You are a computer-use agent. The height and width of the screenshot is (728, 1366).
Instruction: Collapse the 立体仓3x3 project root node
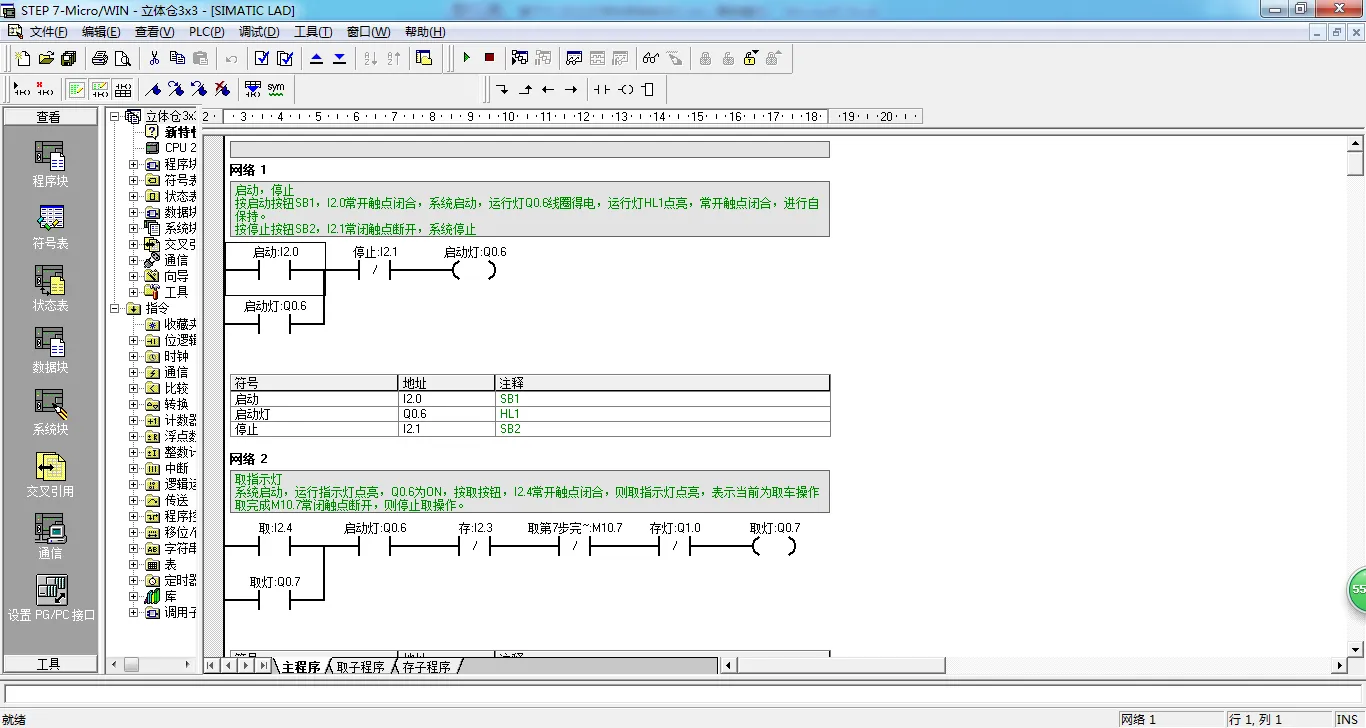[x=115, y=116]
